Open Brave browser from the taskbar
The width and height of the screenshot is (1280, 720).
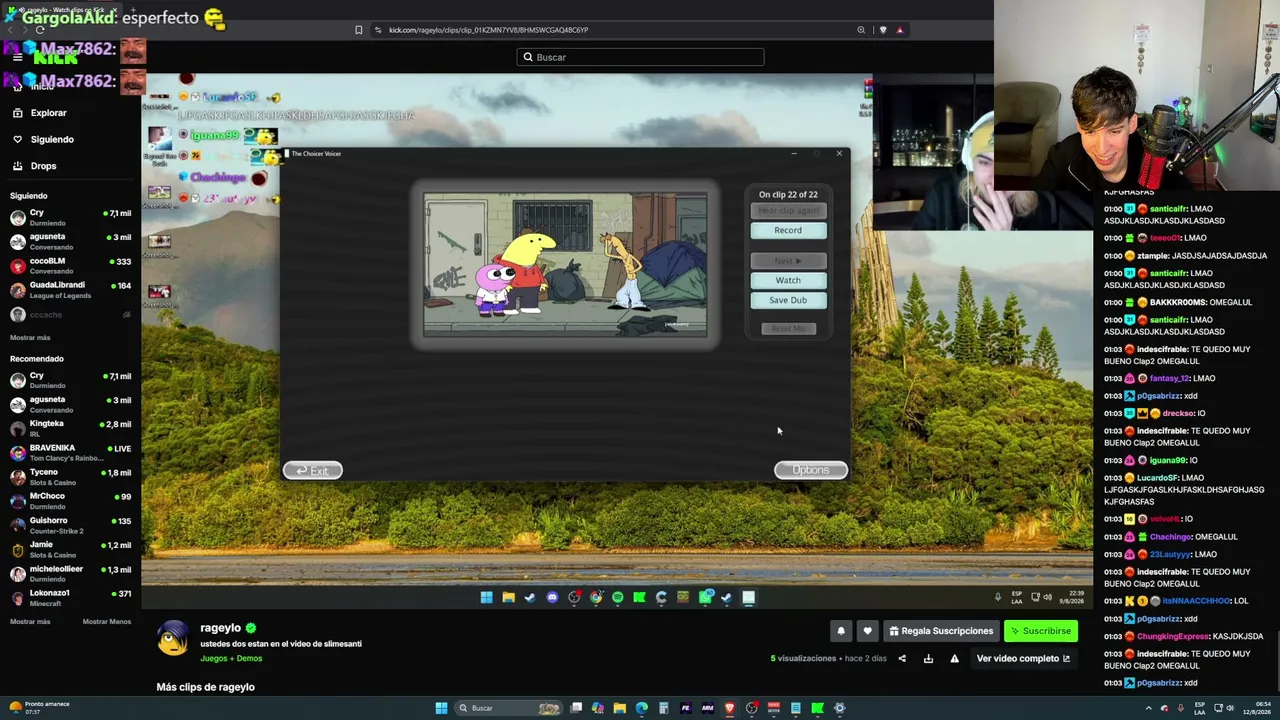pyautogui.click(x=730, y=708)
